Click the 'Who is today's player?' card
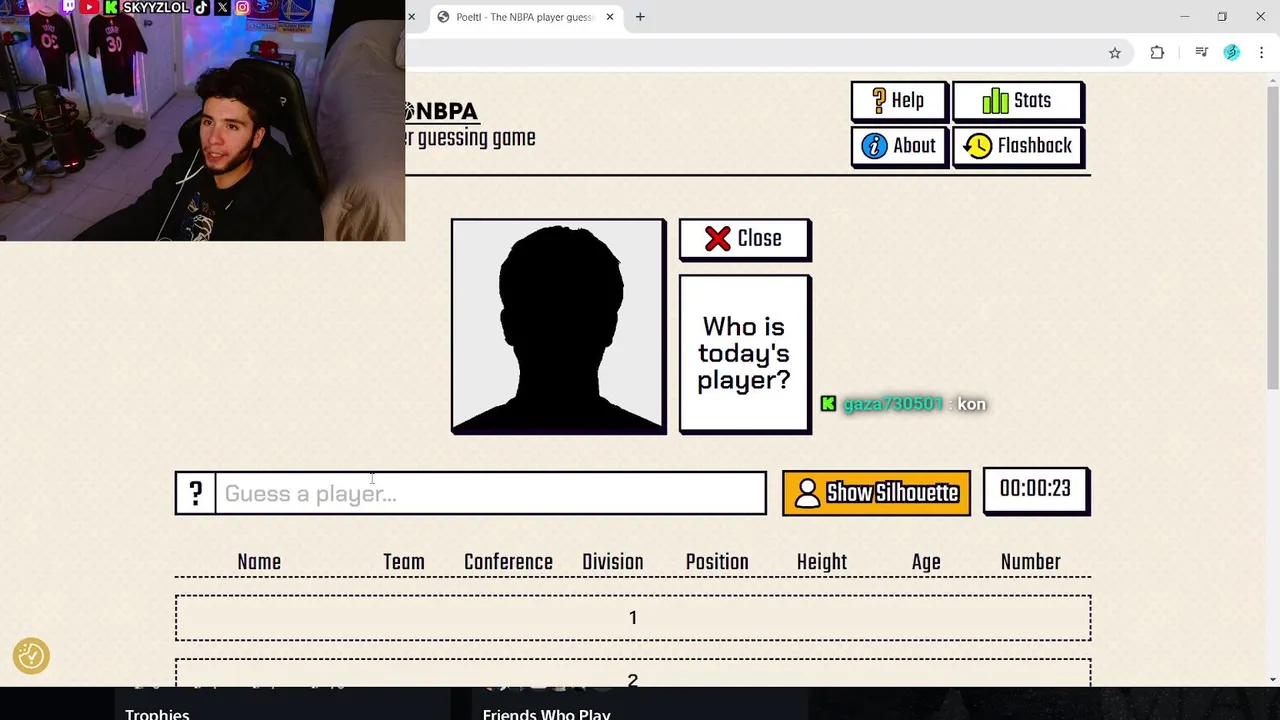This screenshot has height=720, width=1280. [x=745, y=354]
